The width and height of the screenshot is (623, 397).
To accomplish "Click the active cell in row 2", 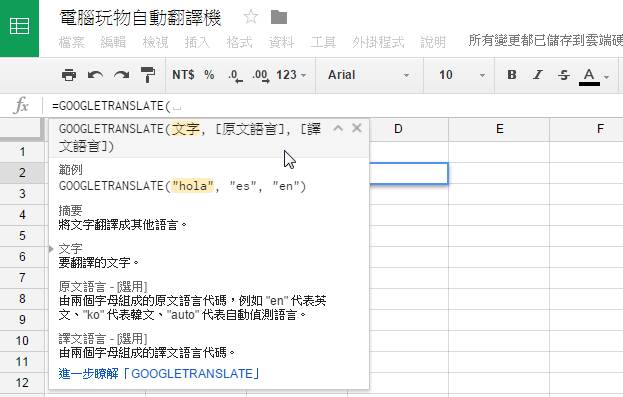I will click(408, 173).
